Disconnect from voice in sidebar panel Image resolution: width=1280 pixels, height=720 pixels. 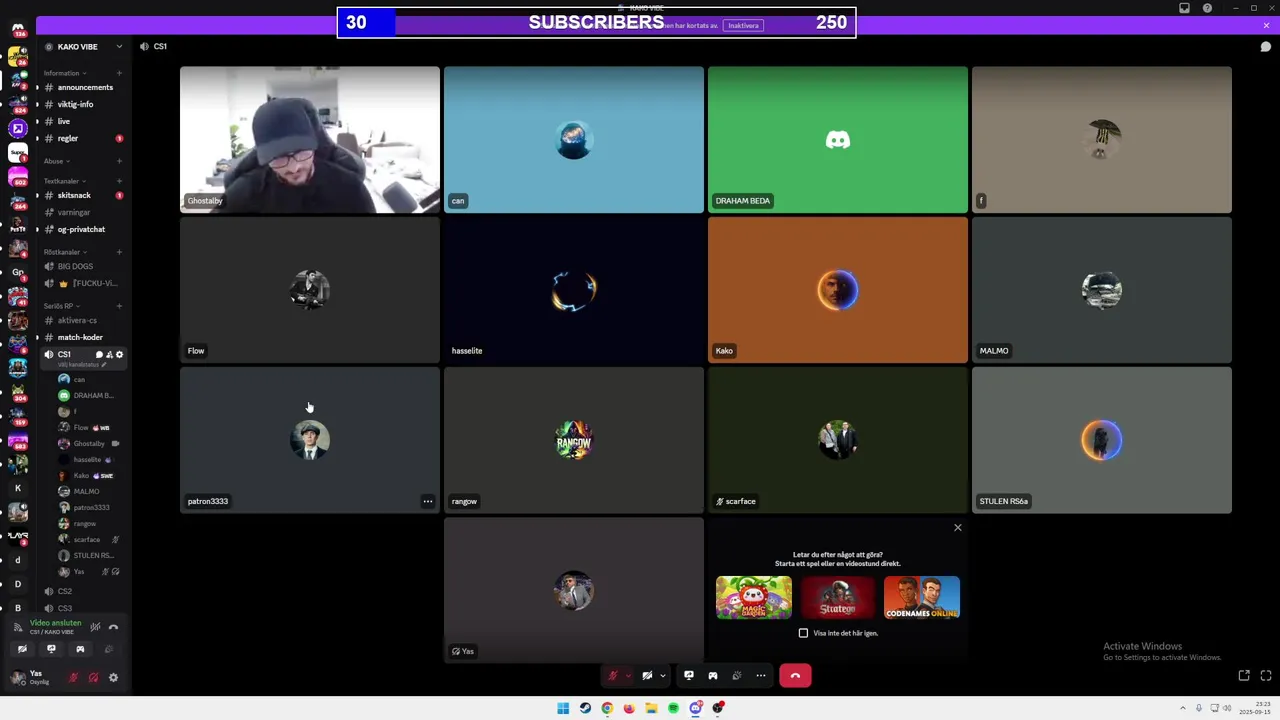[x=113, y=627]
